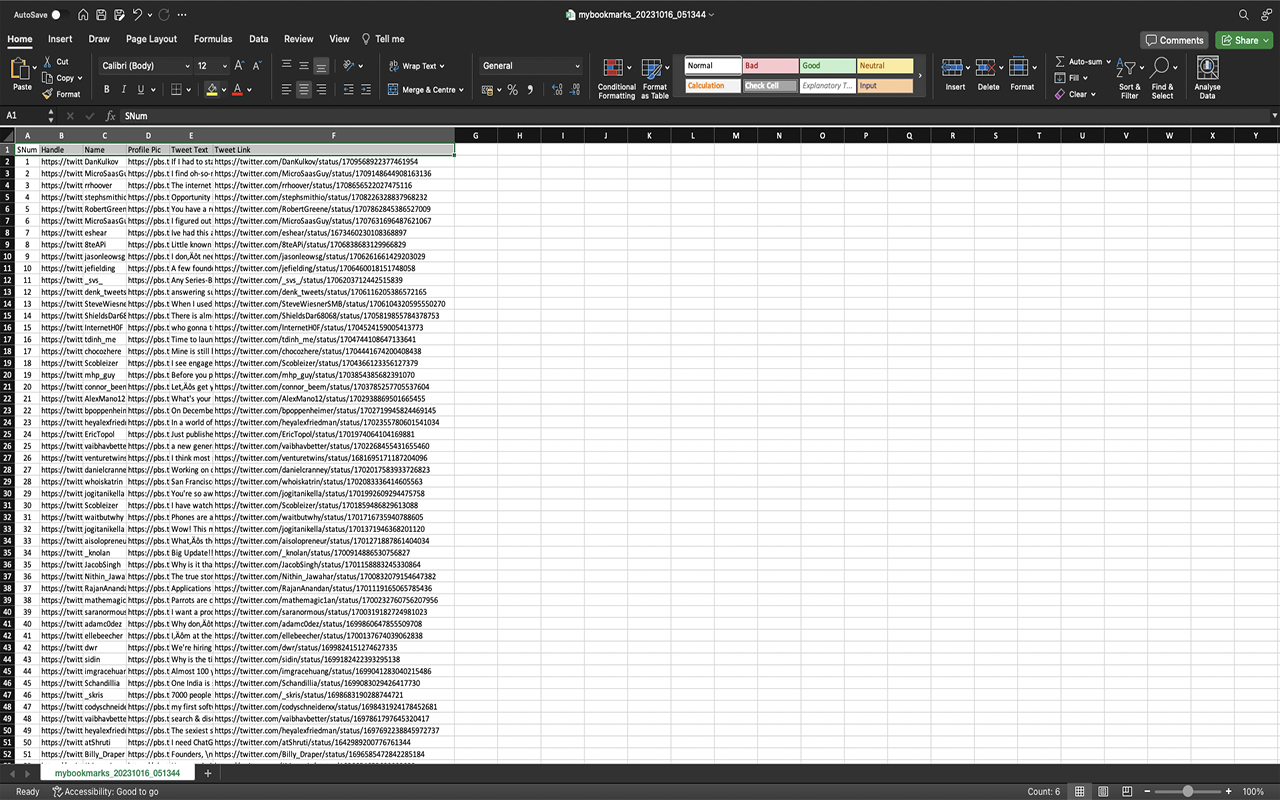The width and height of the screenshot is (1280, 800).
Task: Click the Insert Function fx icon
Action: [x=111, y=116]
